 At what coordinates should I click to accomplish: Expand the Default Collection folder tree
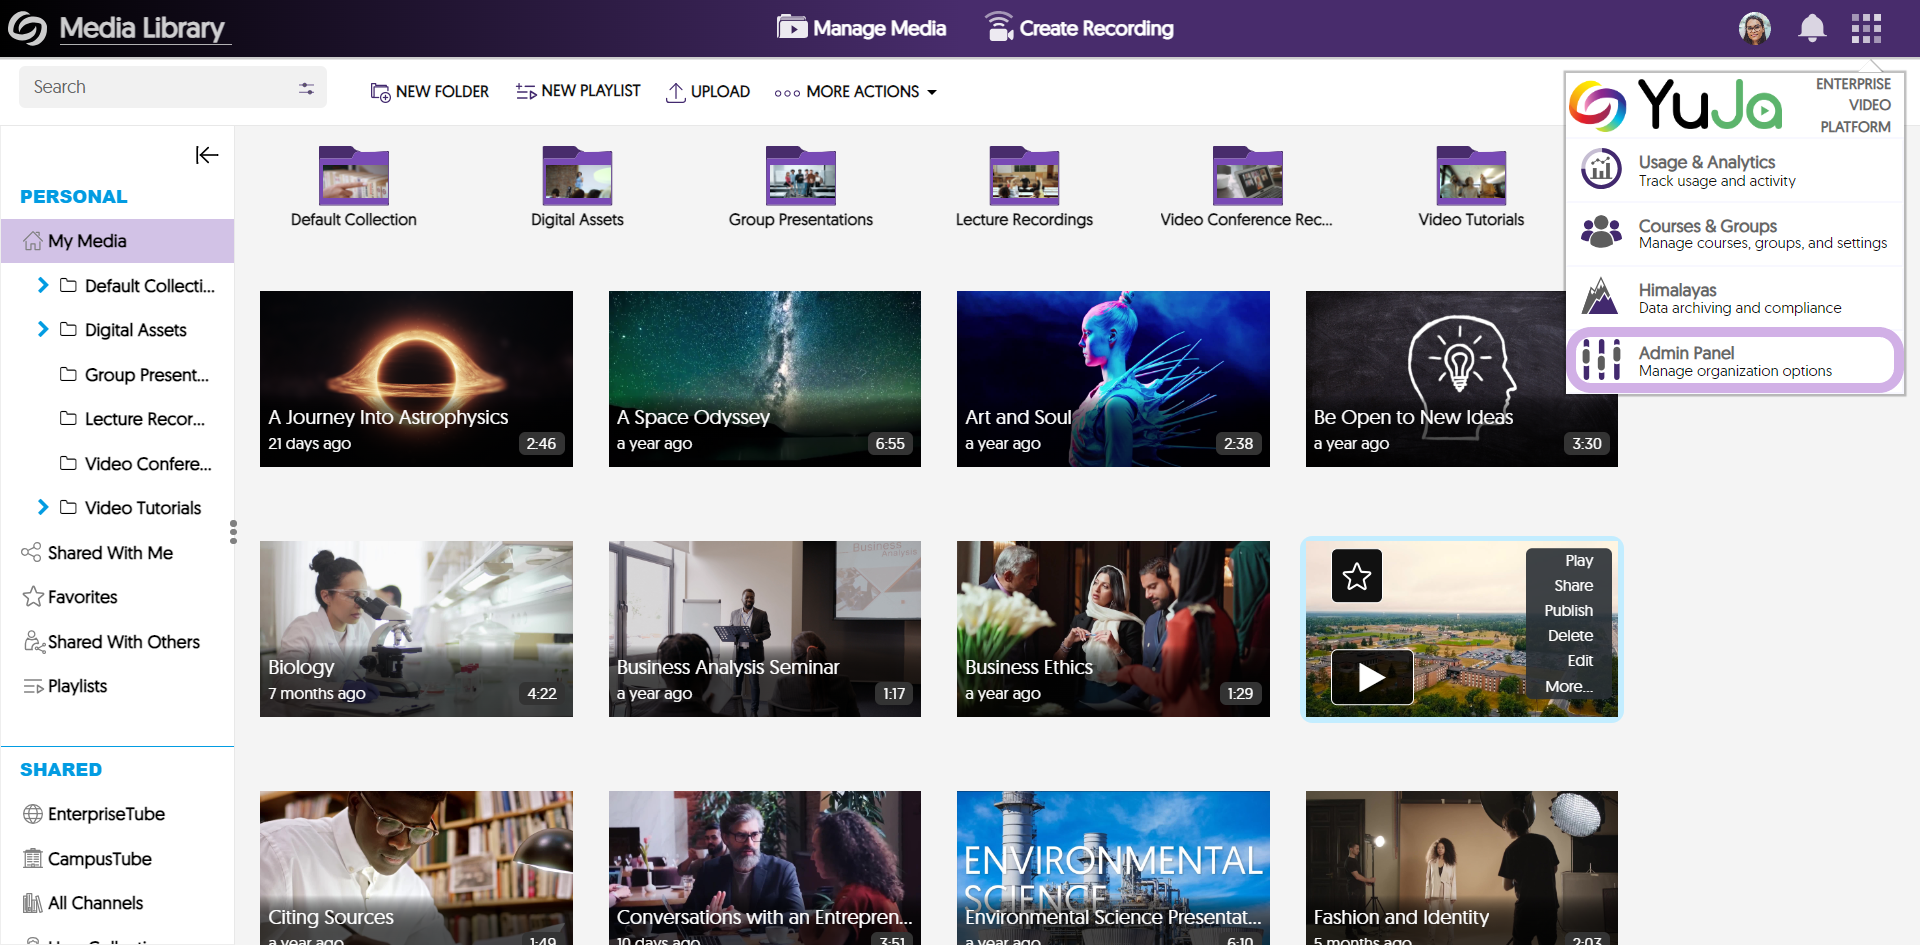43,285
